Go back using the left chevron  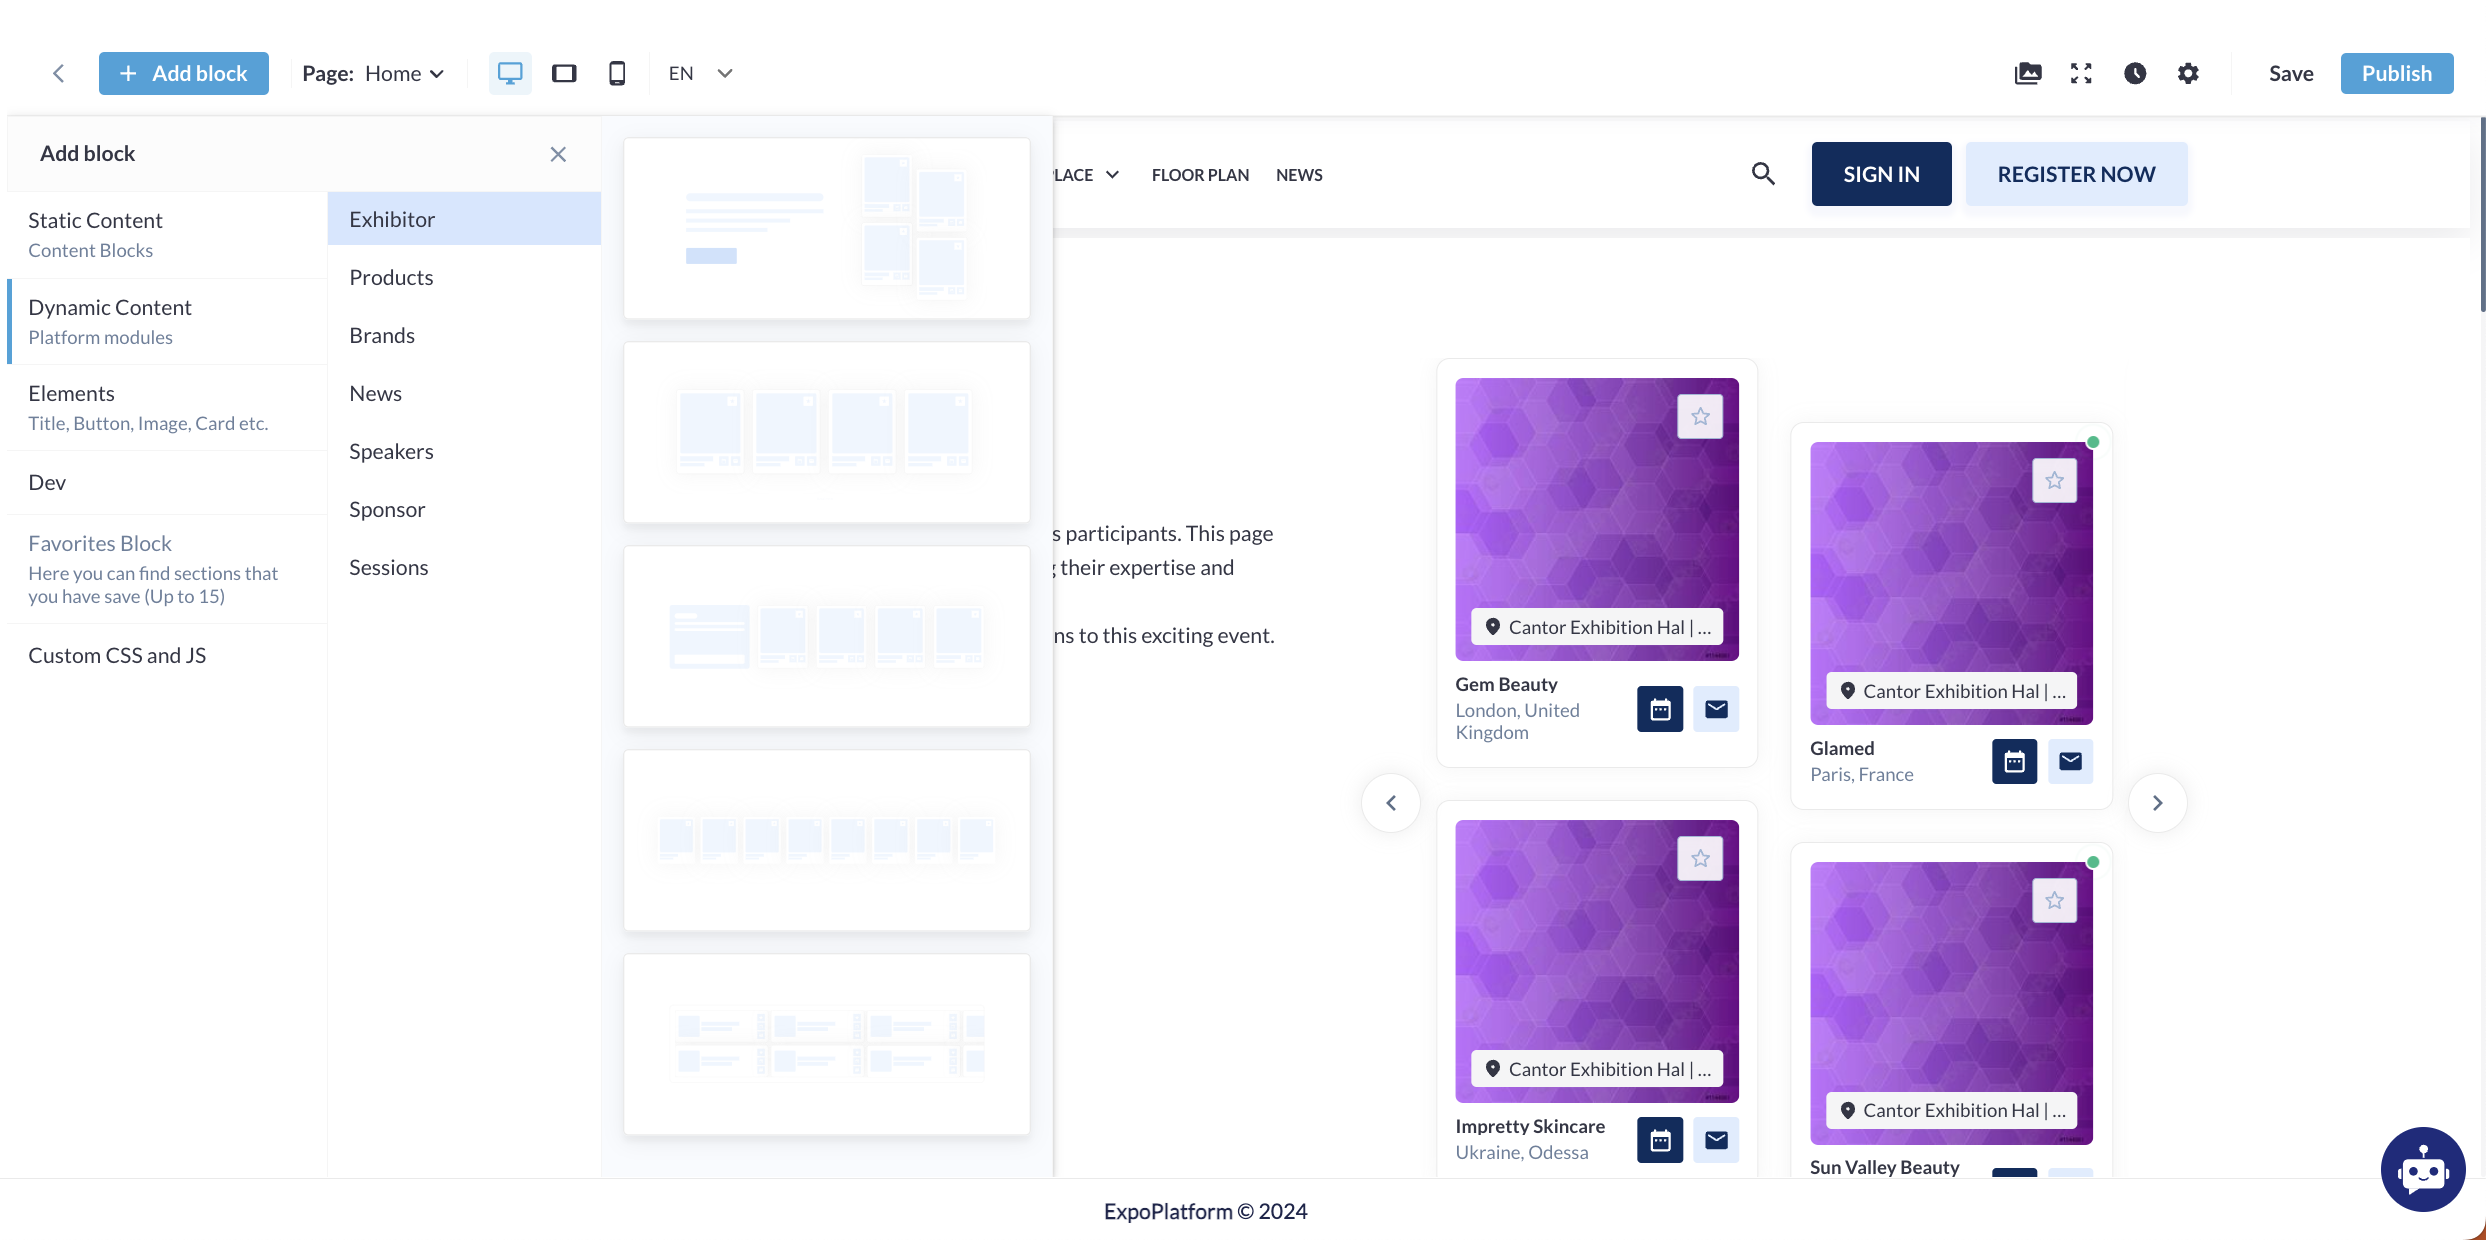tap(59, 73)
